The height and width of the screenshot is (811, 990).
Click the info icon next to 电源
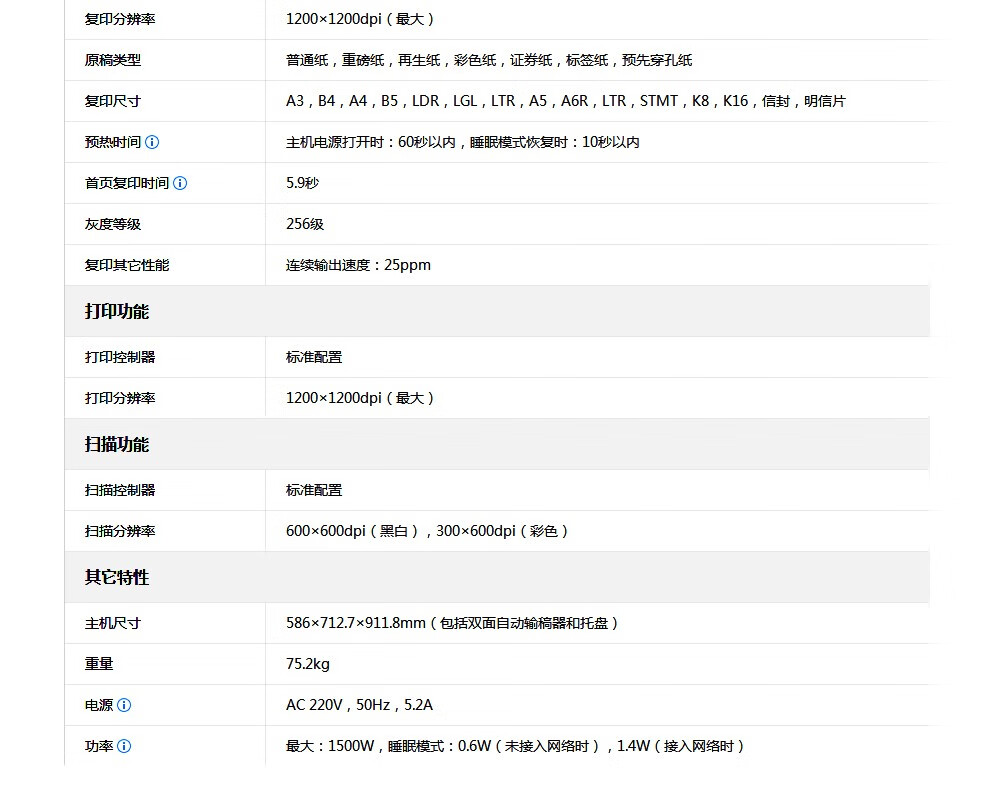pos(124,705)
